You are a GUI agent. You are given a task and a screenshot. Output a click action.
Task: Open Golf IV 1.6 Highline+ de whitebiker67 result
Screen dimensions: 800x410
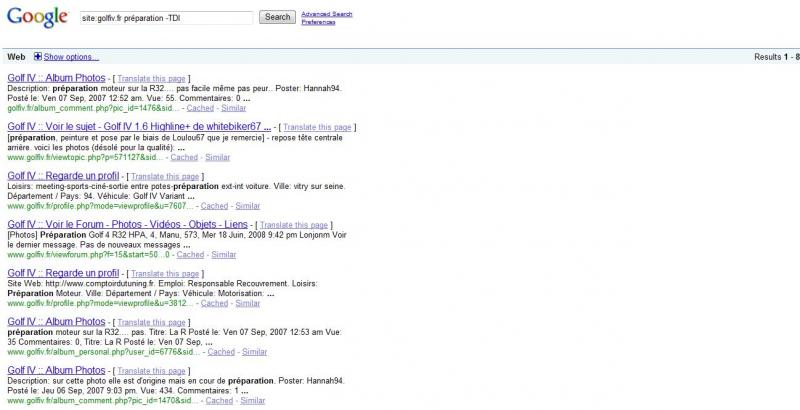[x=139, y=126]
